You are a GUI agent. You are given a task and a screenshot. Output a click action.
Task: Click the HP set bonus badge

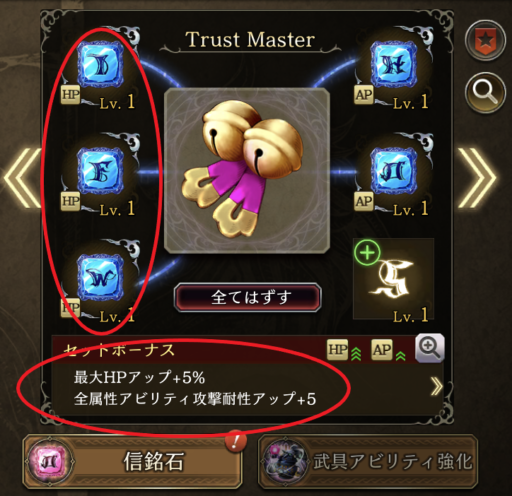point(337,350)
